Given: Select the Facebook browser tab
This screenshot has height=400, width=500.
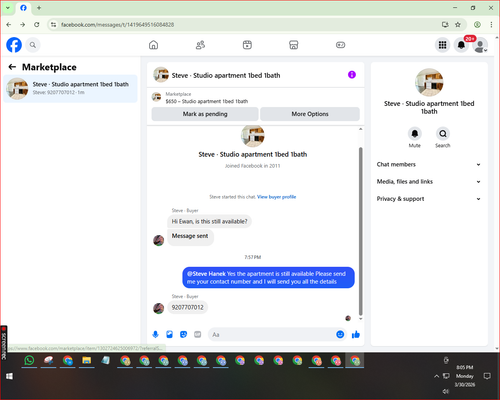Looking at the screenshot, I should [23, 8].
